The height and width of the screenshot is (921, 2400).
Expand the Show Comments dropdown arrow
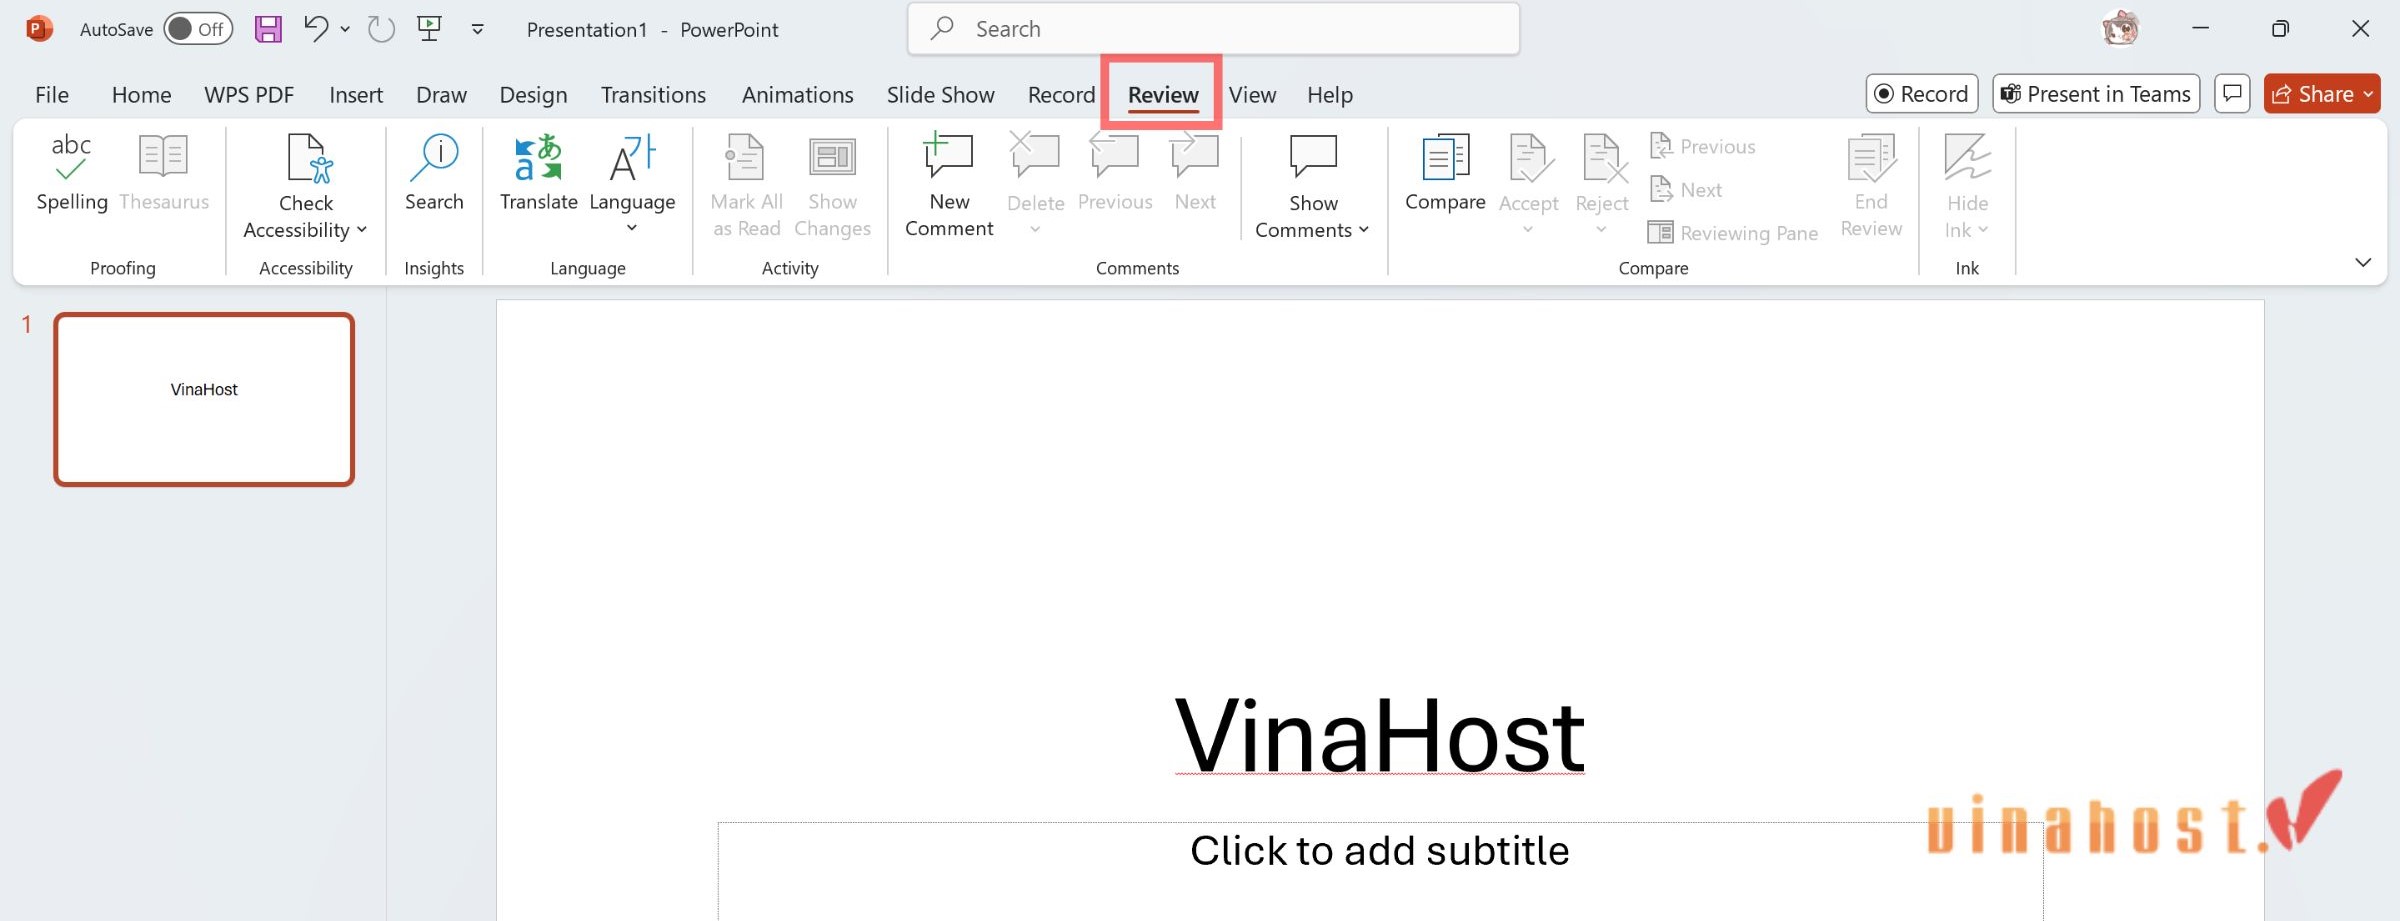point(1364,230)
